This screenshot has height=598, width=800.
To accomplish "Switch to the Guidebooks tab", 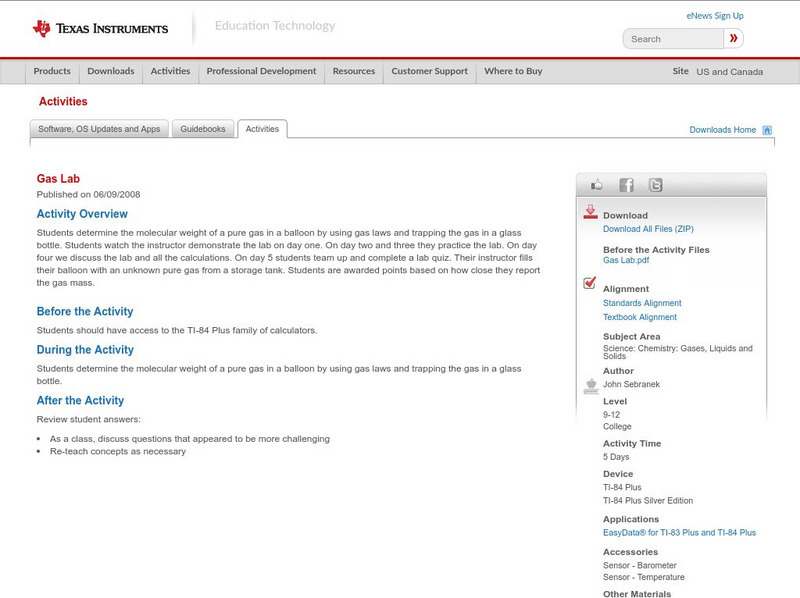I will coord(203,129).
